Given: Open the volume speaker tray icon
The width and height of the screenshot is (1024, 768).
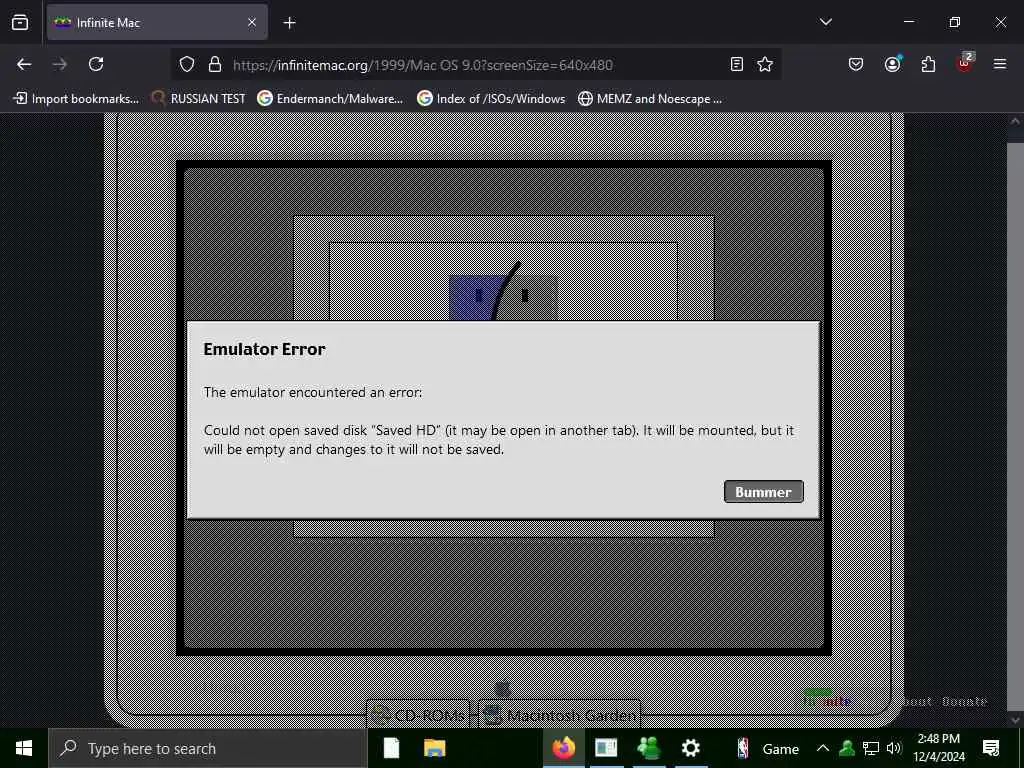Looking at the screenshot, I should click(x=893, y=748).
